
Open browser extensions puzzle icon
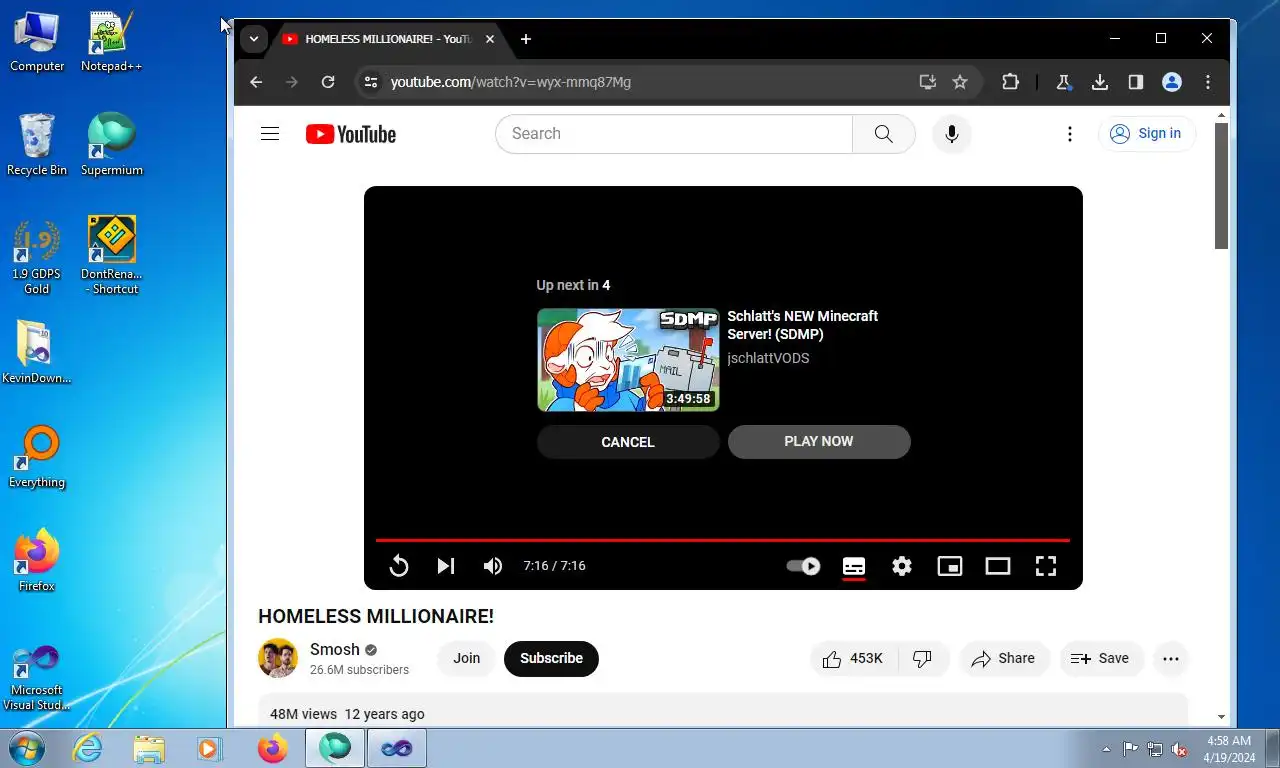pos(1010,82)
